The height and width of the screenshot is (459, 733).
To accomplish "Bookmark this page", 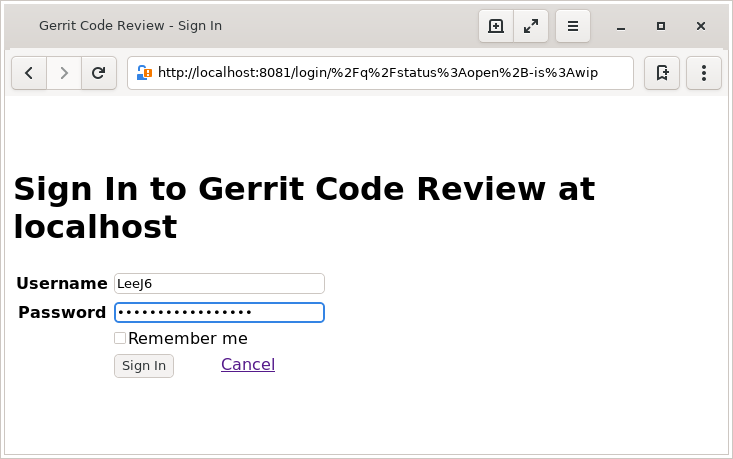I will coord(661,73).
